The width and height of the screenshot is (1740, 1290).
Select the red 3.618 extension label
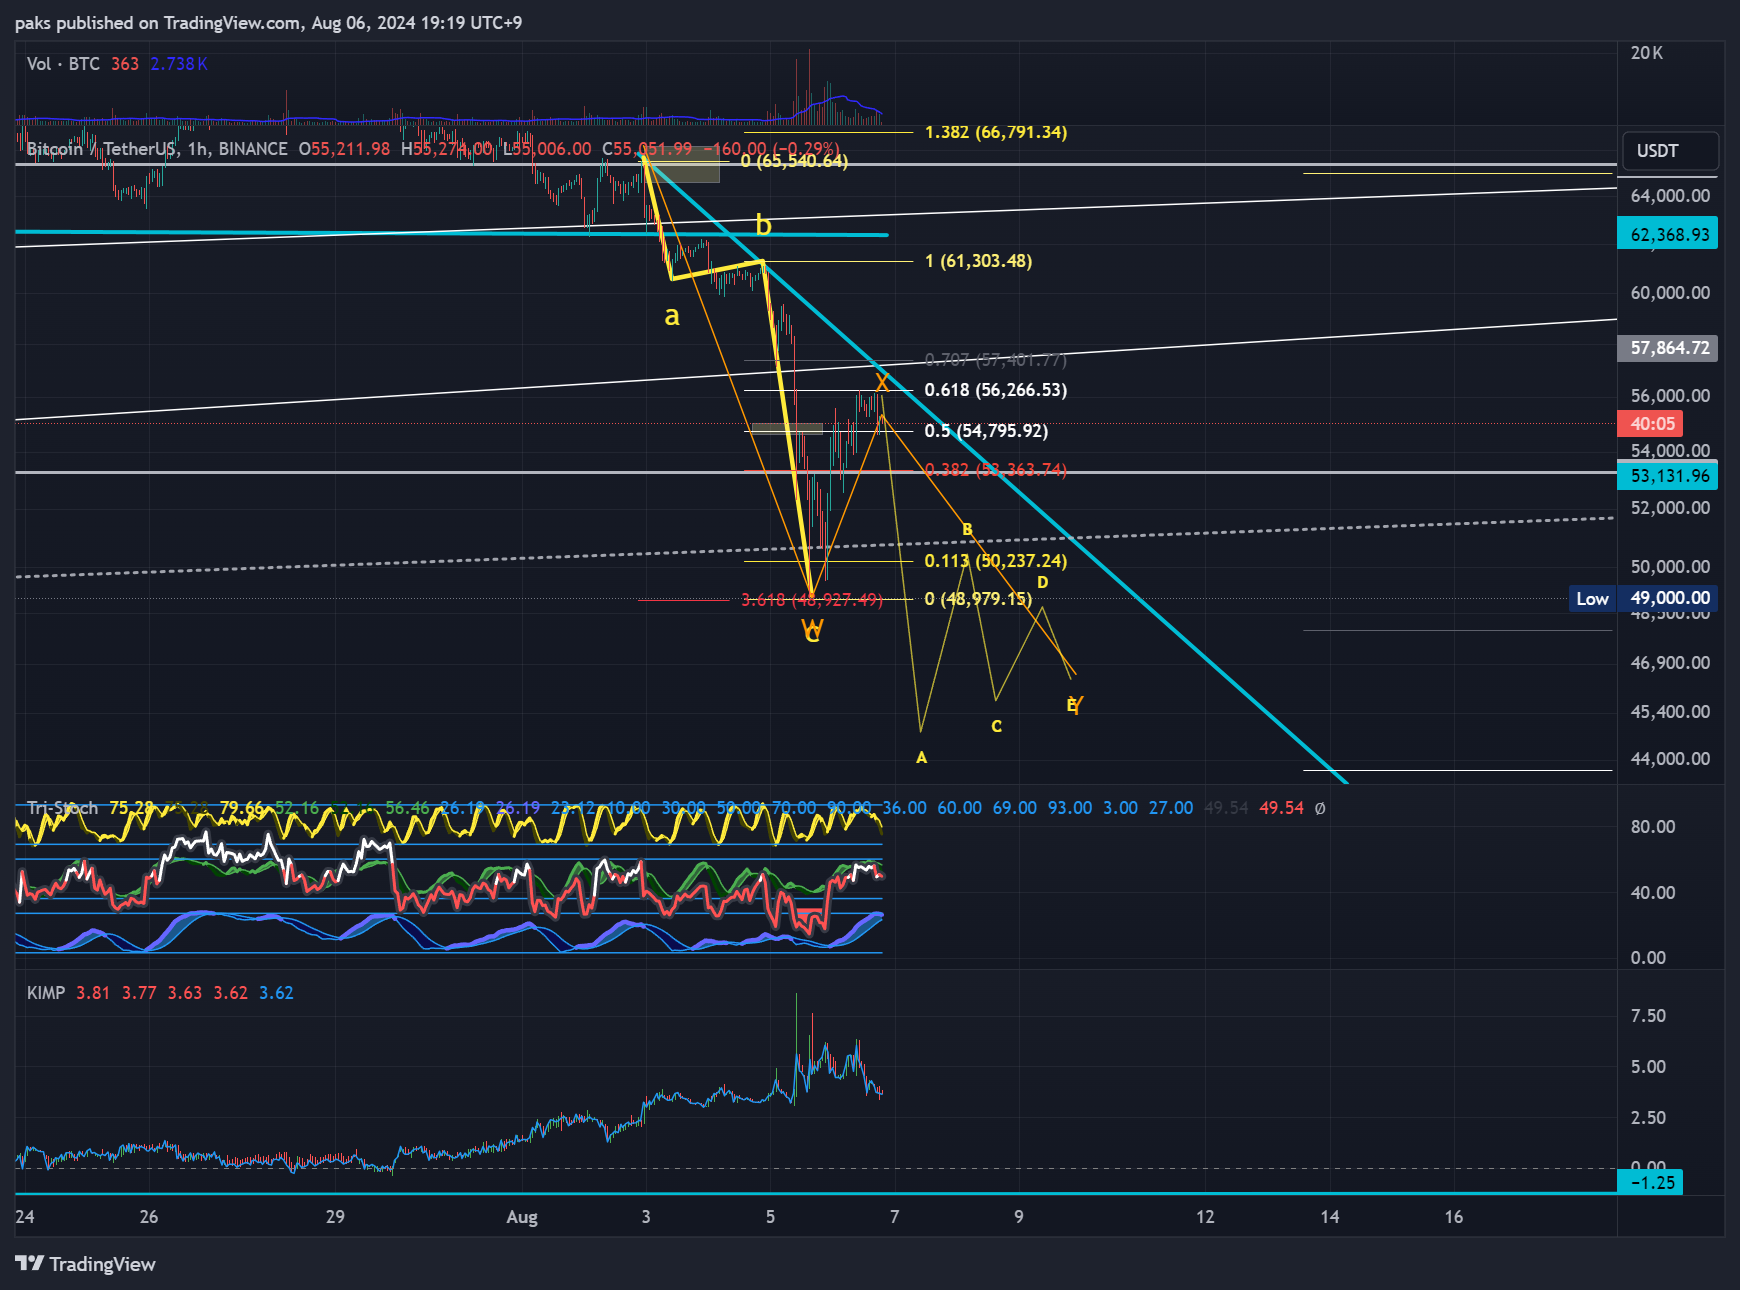click(811, 600)
